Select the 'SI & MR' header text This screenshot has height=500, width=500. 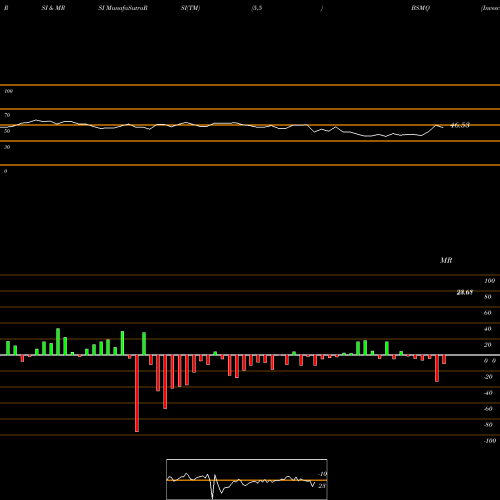[53, 8]
